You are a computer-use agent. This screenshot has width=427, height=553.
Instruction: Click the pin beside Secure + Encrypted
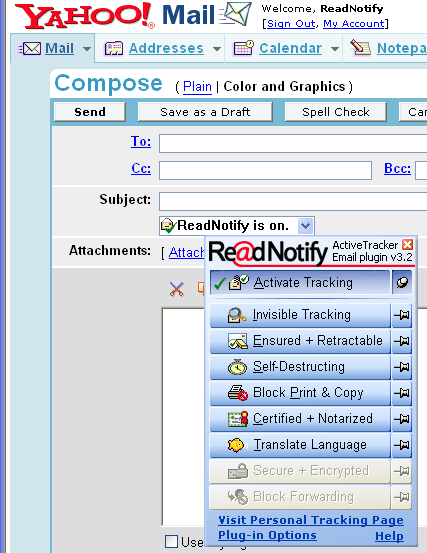[402, 470]
